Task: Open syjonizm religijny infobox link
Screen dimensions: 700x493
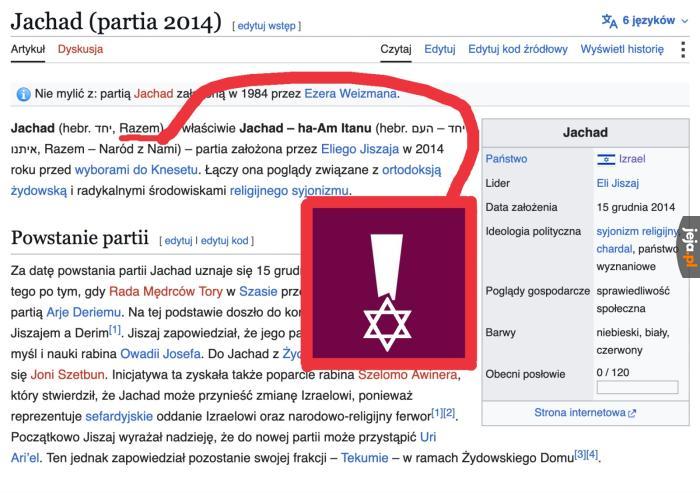Action: coord(637,231)
